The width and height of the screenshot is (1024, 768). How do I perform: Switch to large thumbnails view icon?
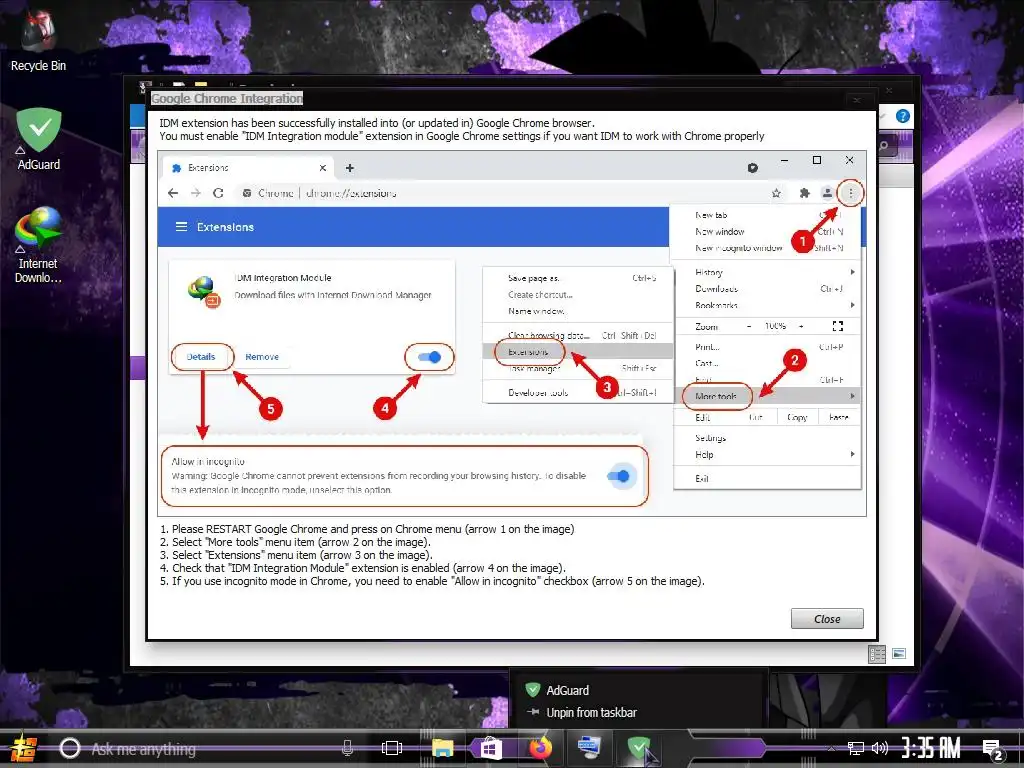point(899,654)
